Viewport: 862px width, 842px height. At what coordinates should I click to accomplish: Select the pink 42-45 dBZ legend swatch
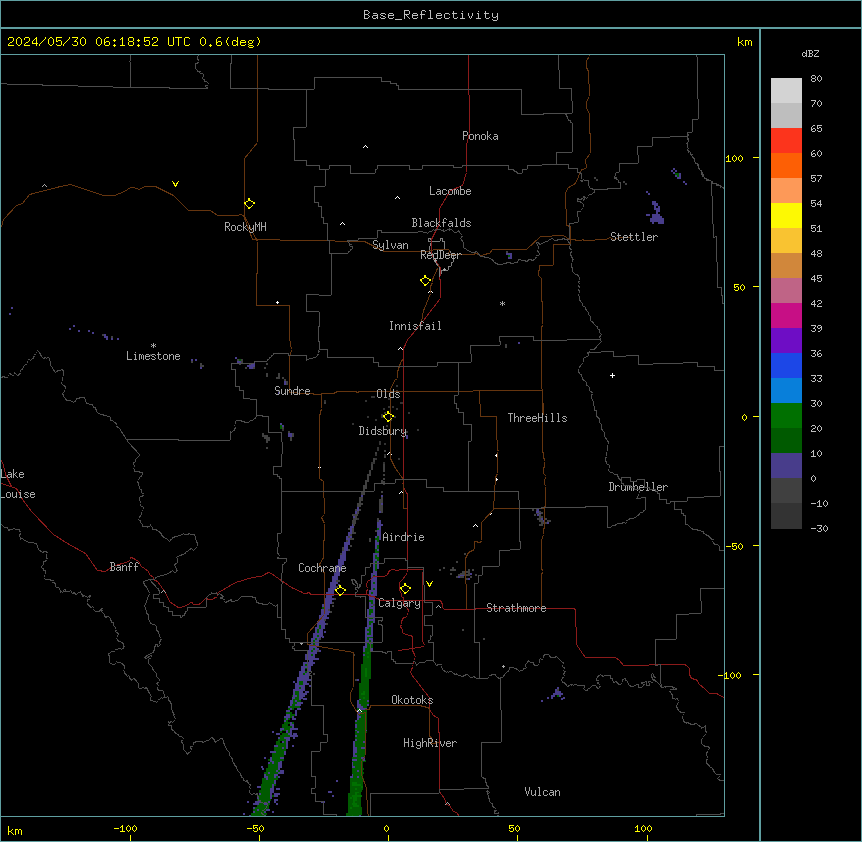(x=786, y=291)
